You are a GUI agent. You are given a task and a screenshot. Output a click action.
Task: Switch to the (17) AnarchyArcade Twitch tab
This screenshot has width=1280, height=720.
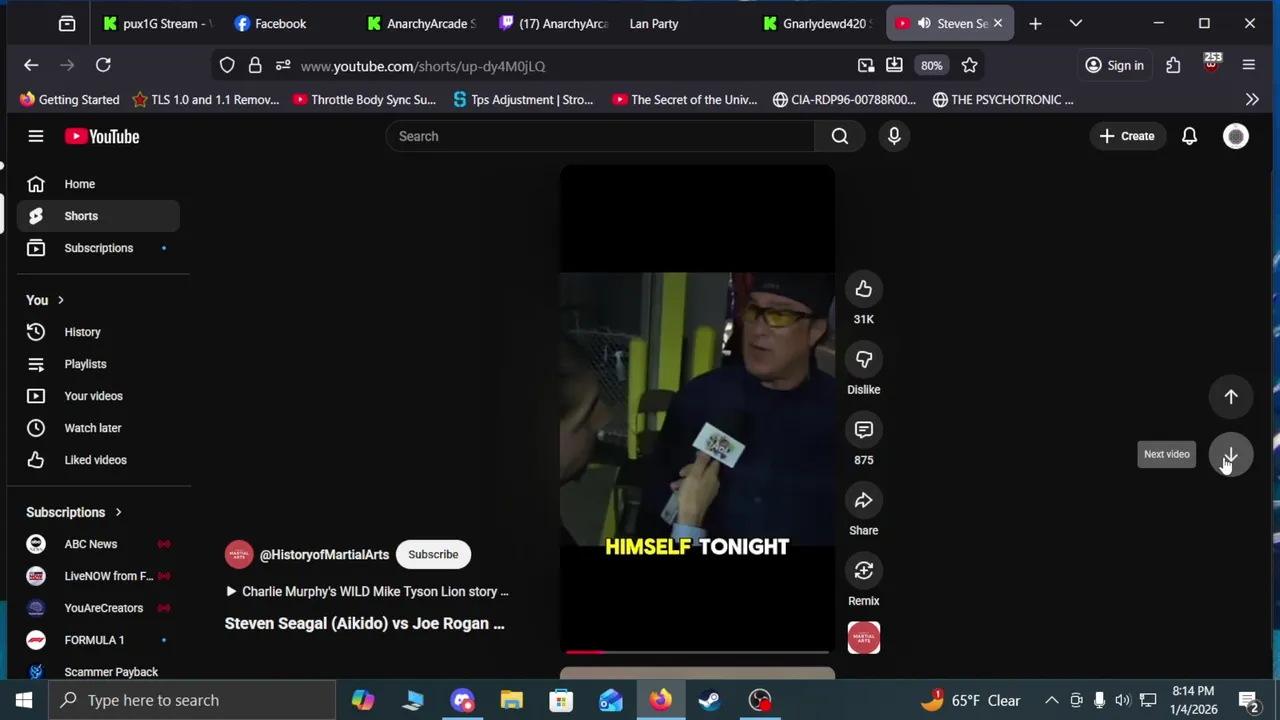pos(553,23)
